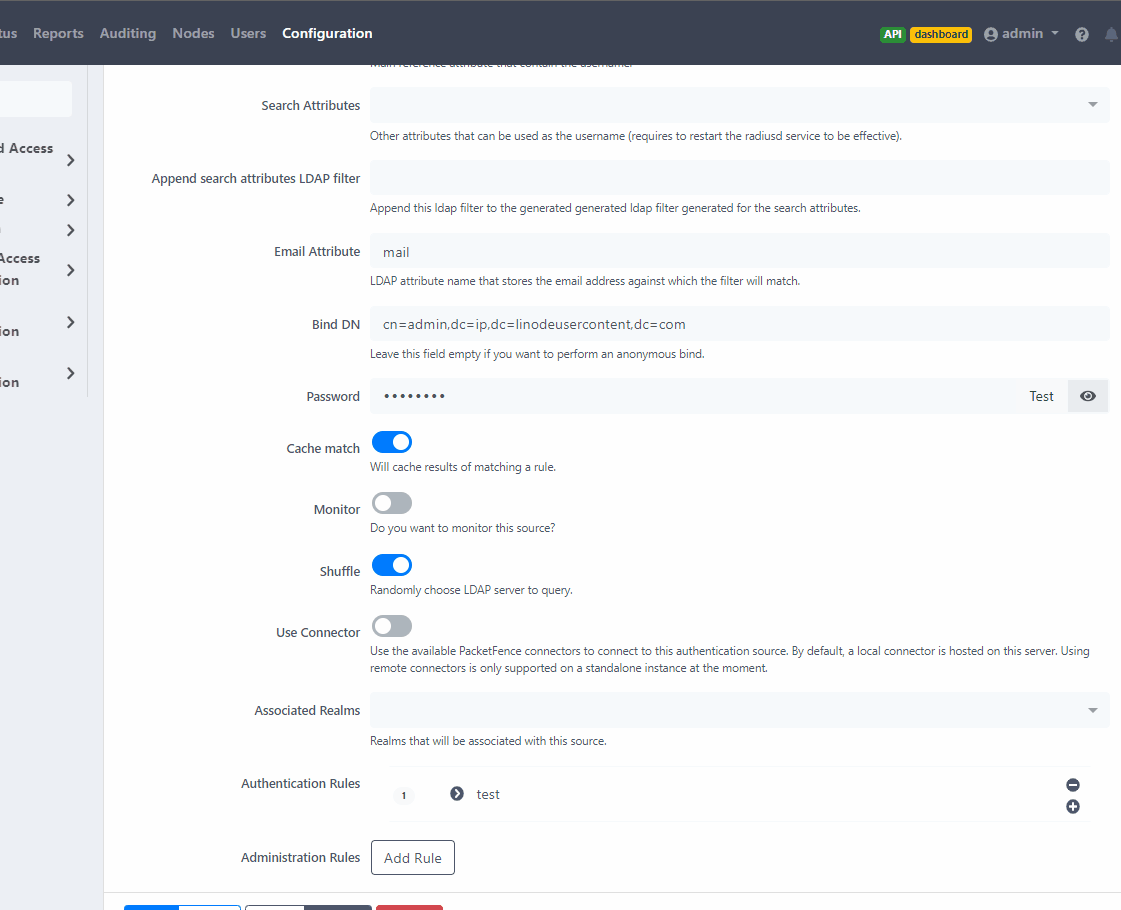1121x910 pixels.
Task: Switch to the Auditing menu
Action: coord(128,33)
